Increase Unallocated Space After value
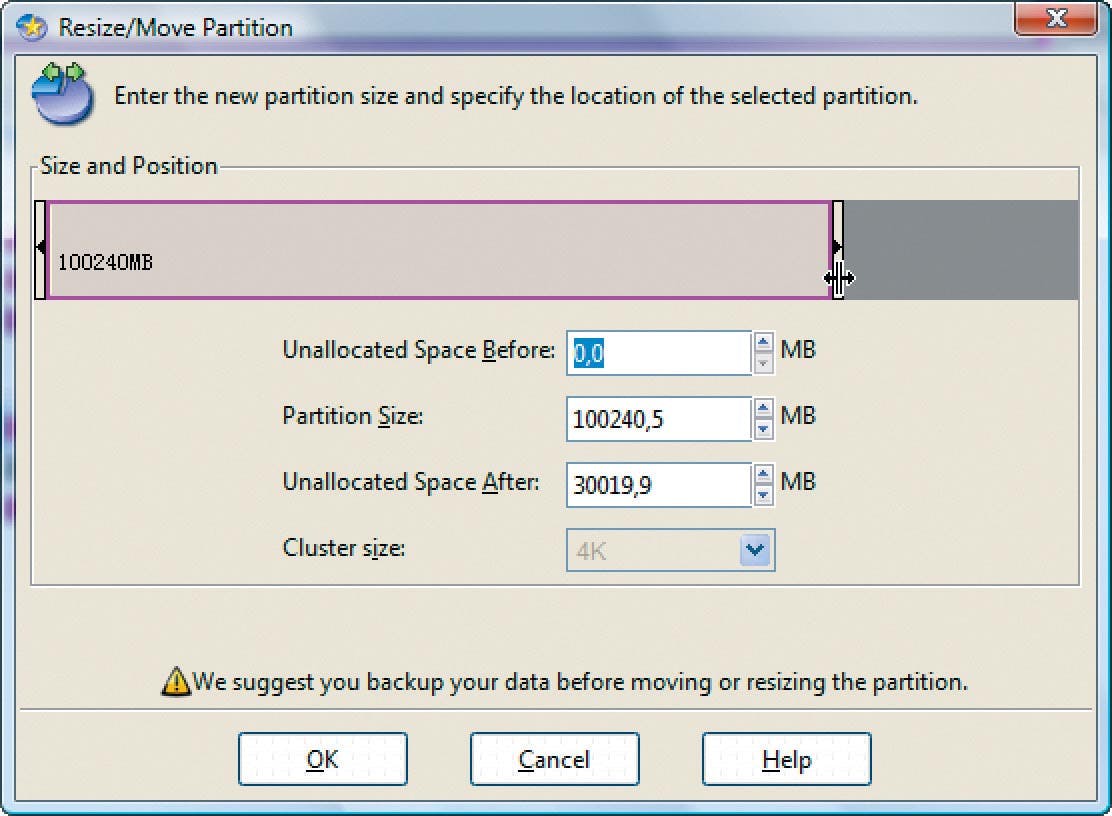The width and height of the screenshot is (1112, 816). pos(764,475)
